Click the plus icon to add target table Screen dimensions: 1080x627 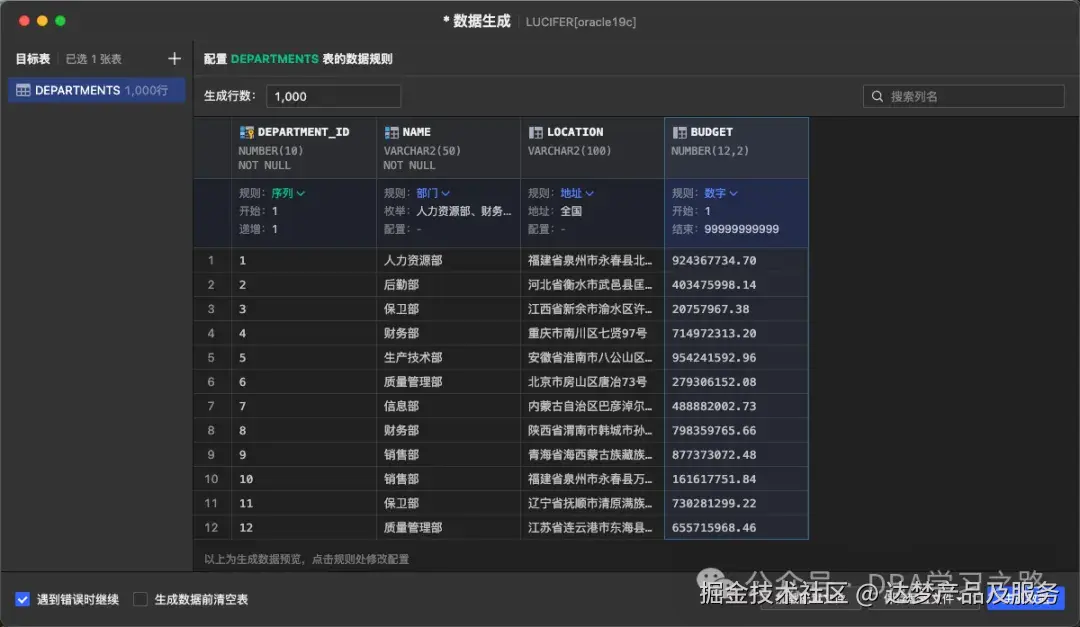coord(174,59)
